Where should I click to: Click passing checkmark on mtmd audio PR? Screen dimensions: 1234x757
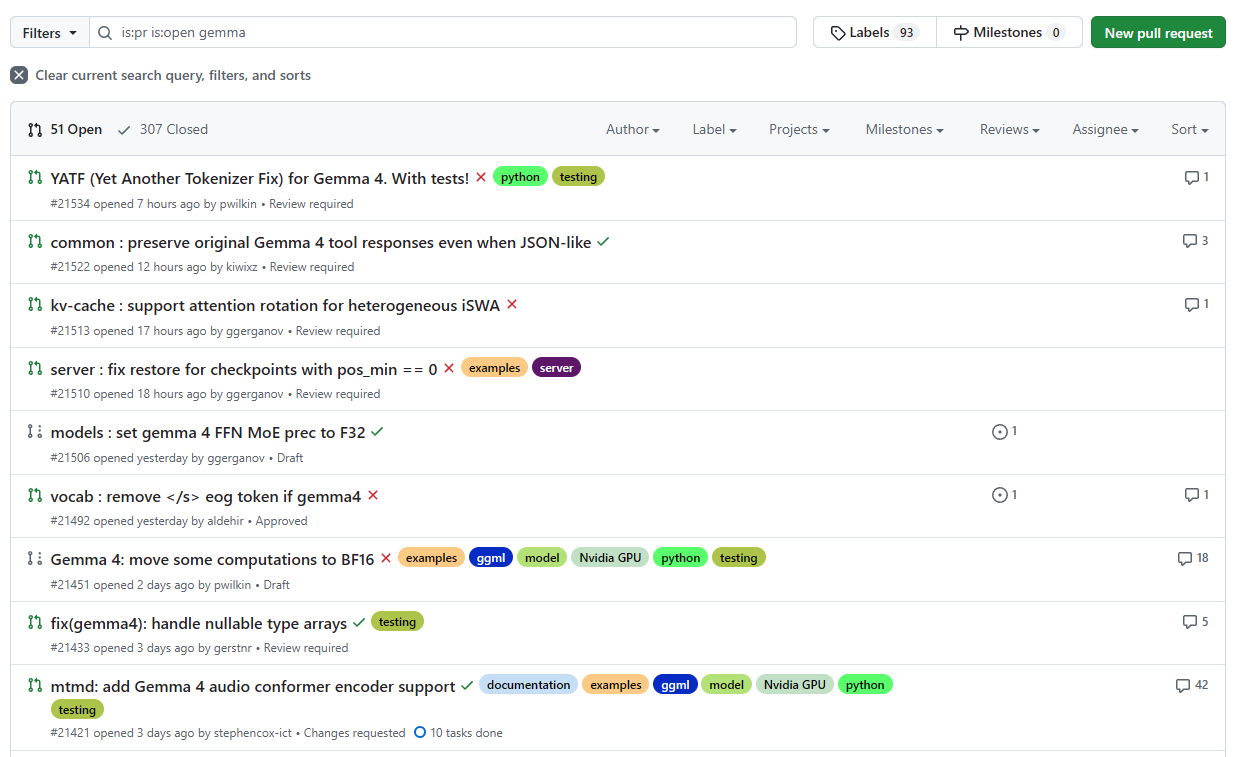(466, 686)
